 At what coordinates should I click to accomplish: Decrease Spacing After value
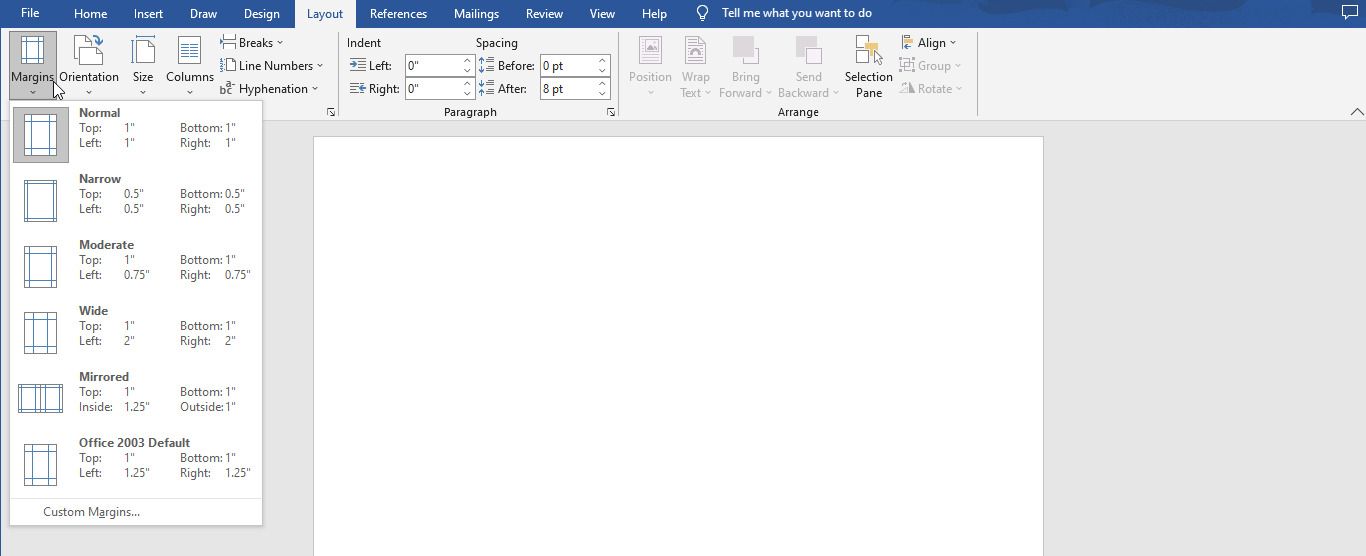[602, 93]
